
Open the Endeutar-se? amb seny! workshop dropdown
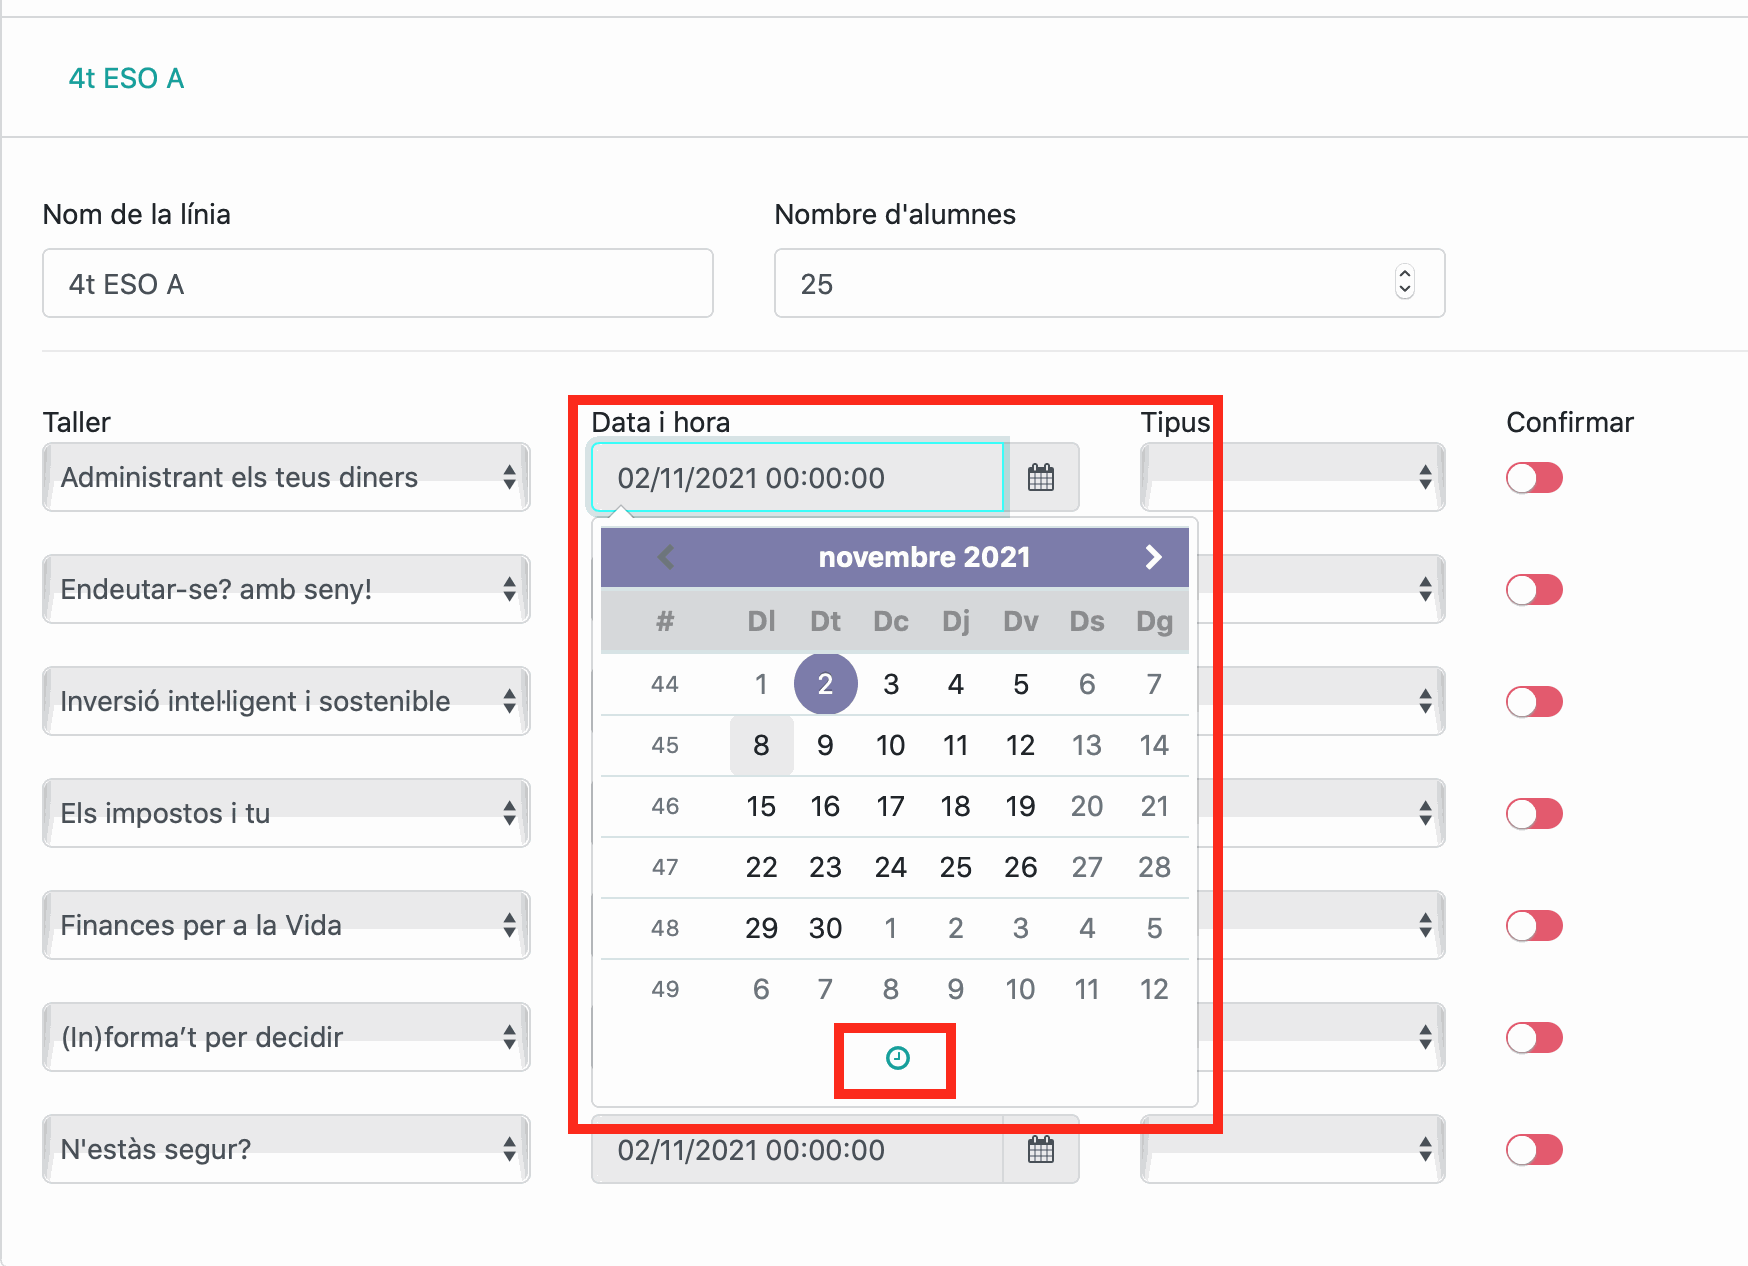[286, 589]
